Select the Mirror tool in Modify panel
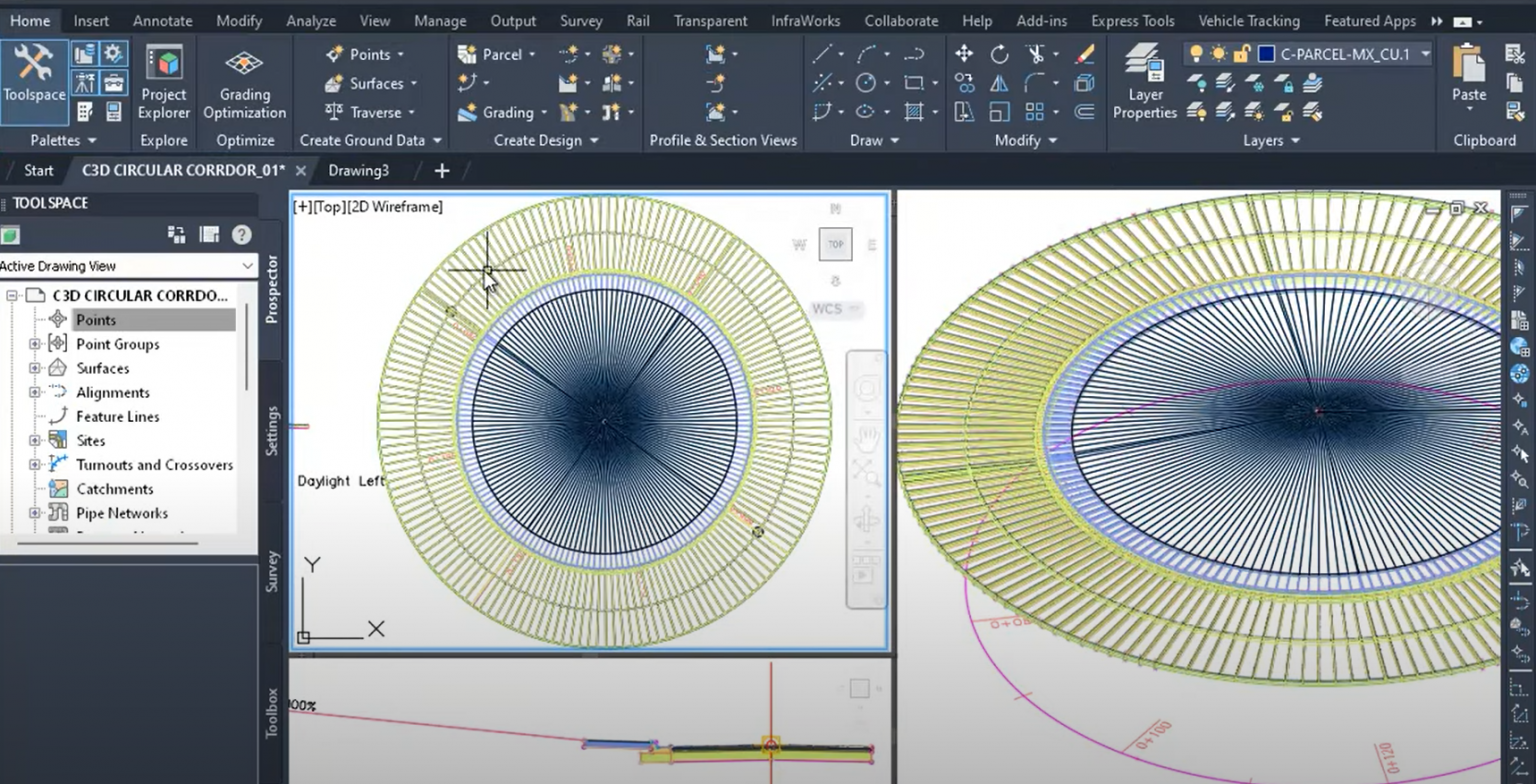Viewport: 1536px width, 784px height. pos(1000,83)
